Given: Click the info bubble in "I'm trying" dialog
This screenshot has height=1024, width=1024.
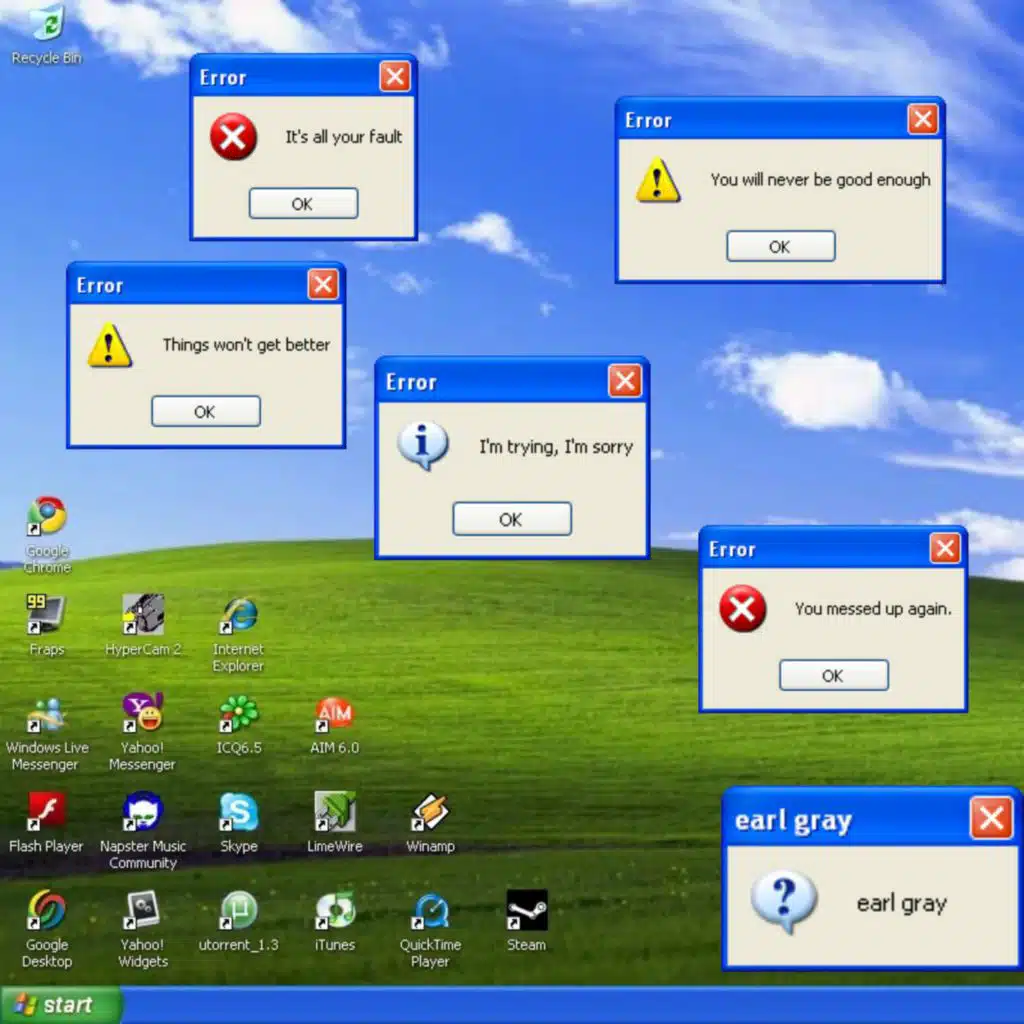Looking at the screenshot, I should pyautogui.click(x=423, y=445).
